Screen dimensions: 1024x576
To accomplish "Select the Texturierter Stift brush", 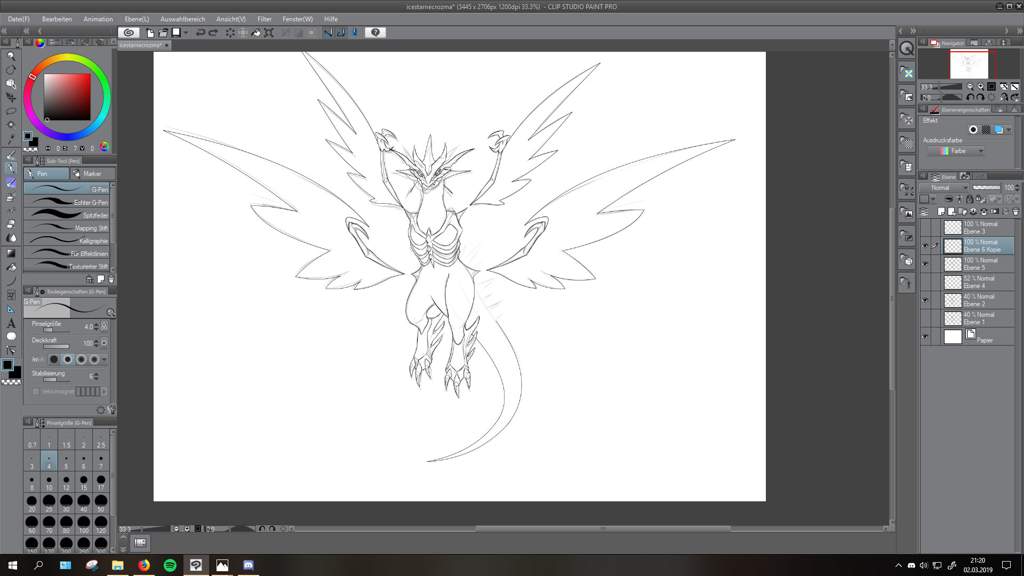I will click(67, 266).
